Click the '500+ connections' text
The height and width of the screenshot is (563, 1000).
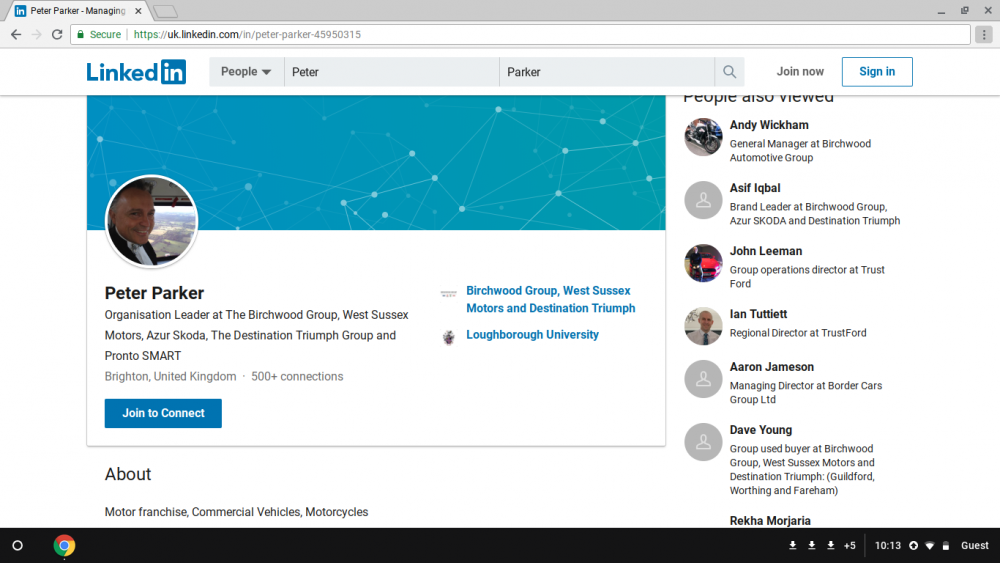tap(297, 377)
